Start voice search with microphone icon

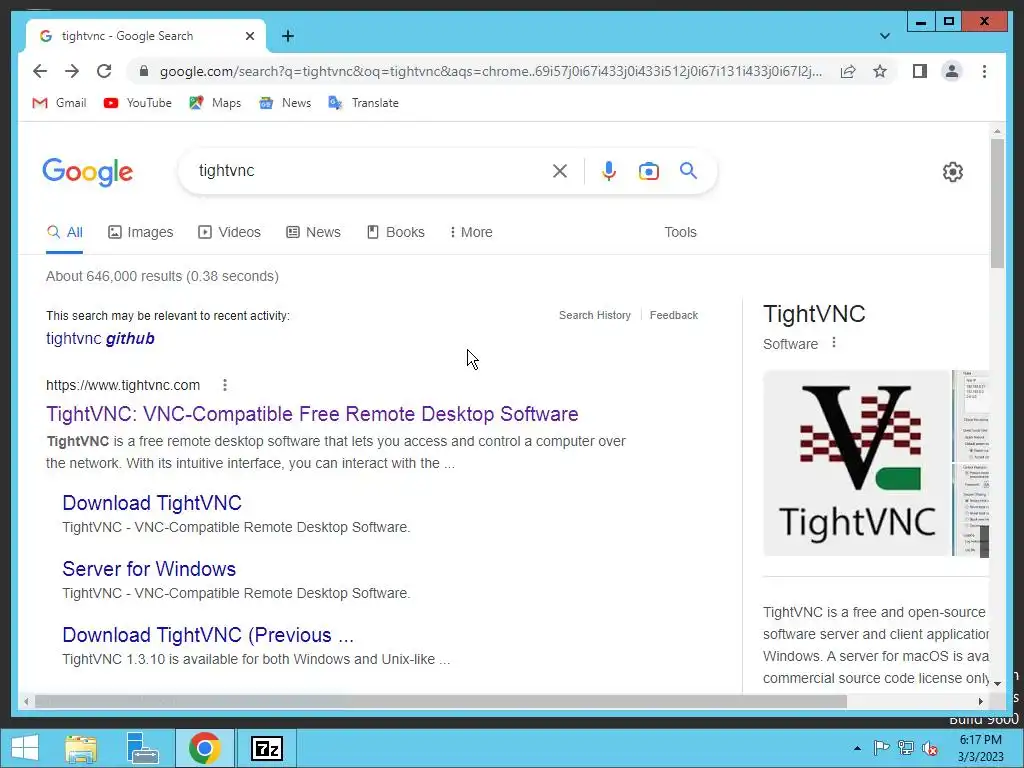tap(609, 171)
